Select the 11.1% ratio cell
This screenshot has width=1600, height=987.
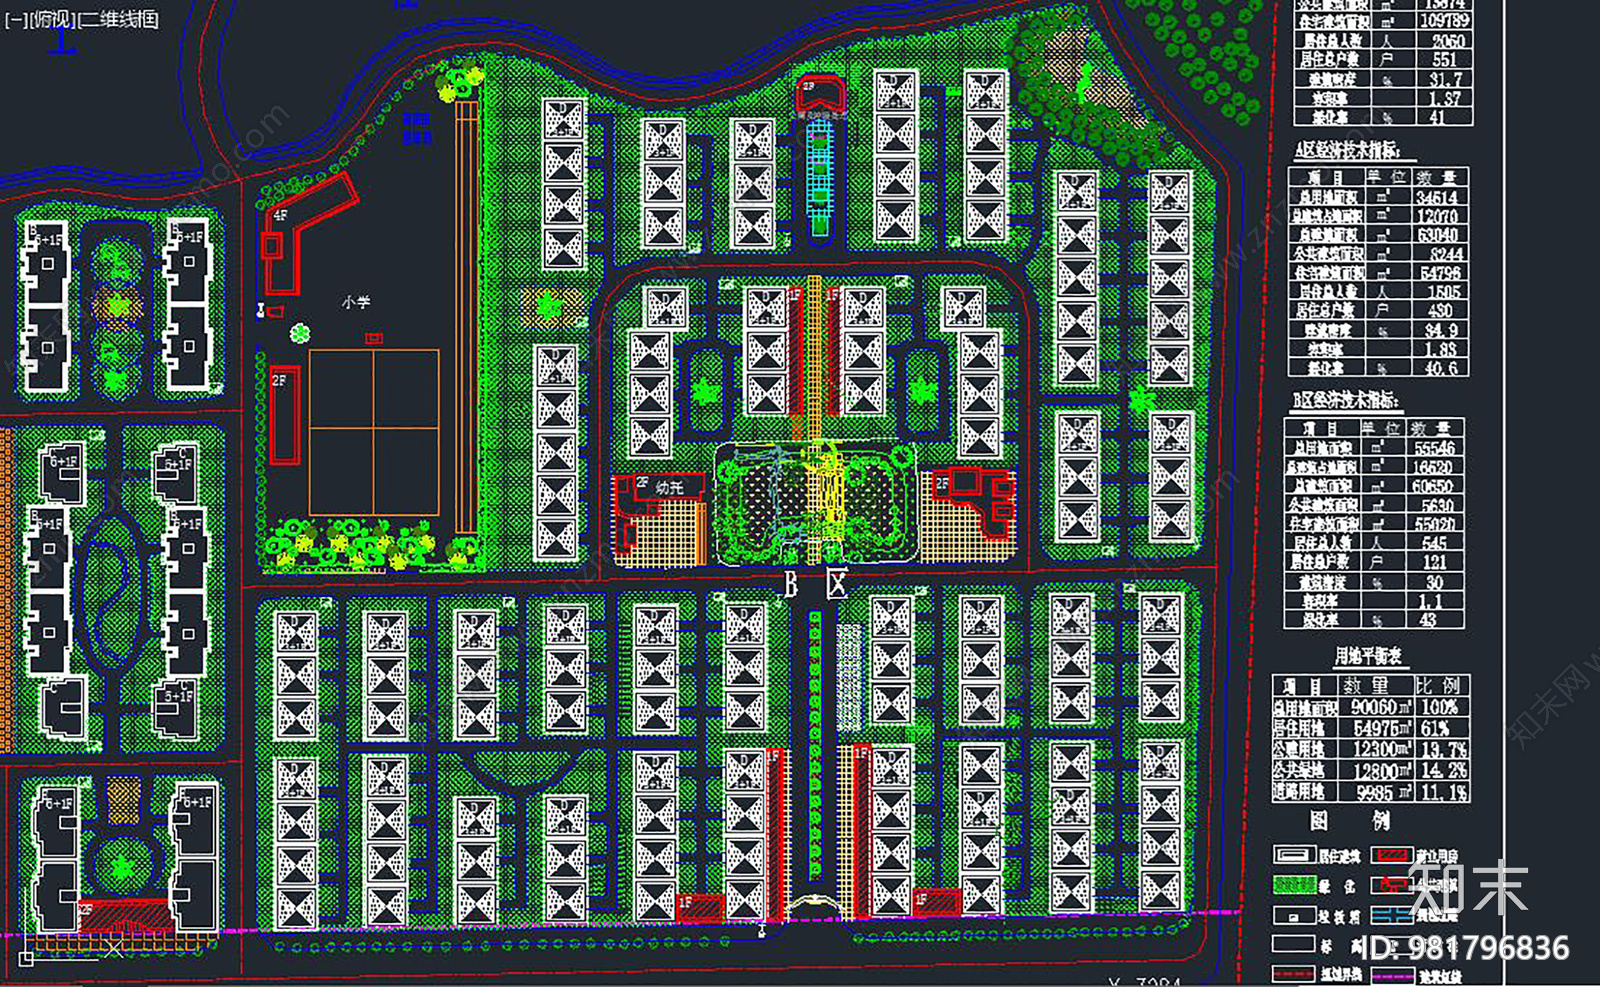1443,792
